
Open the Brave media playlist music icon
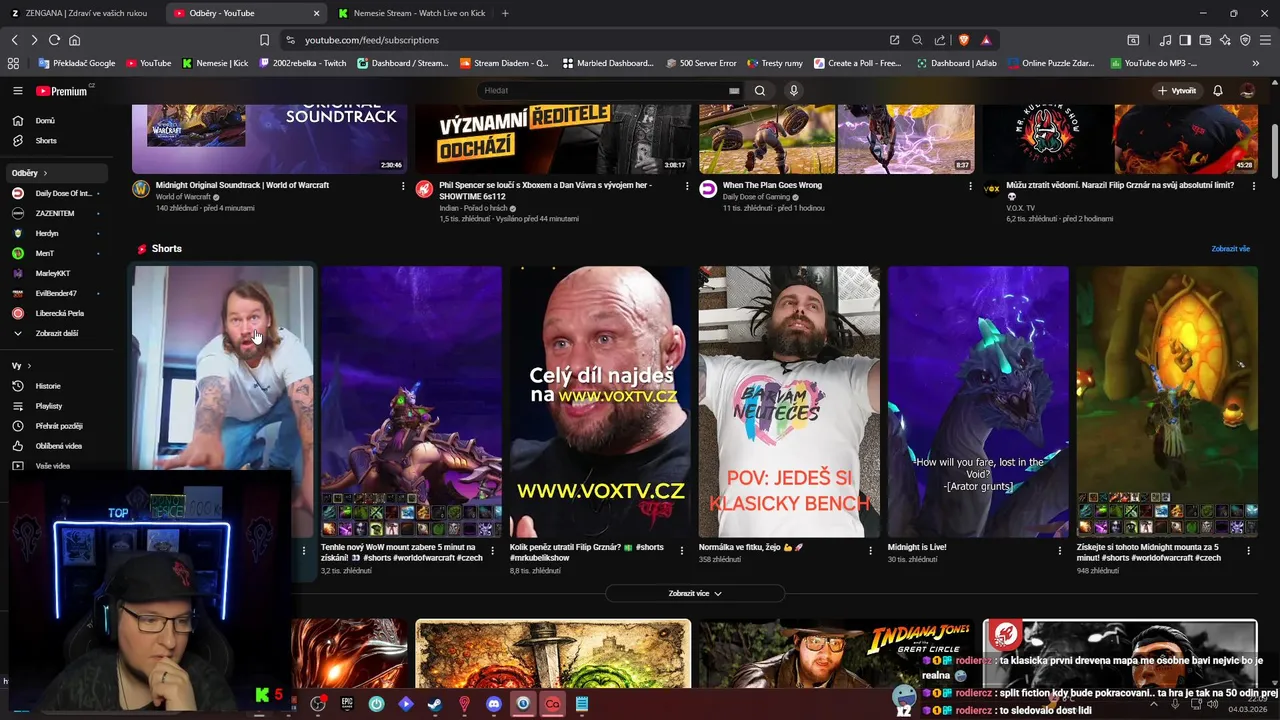click(1165, 40)
